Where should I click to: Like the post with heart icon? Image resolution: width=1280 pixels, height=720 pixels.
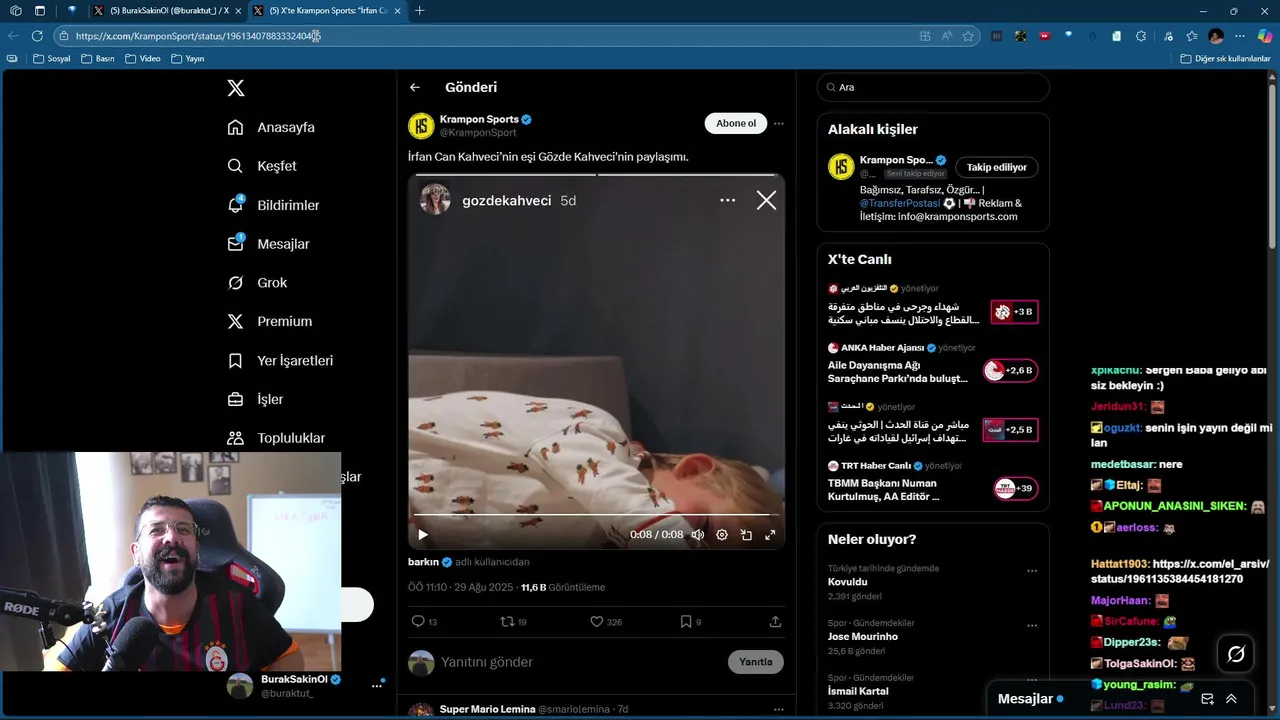click(596, 621)
